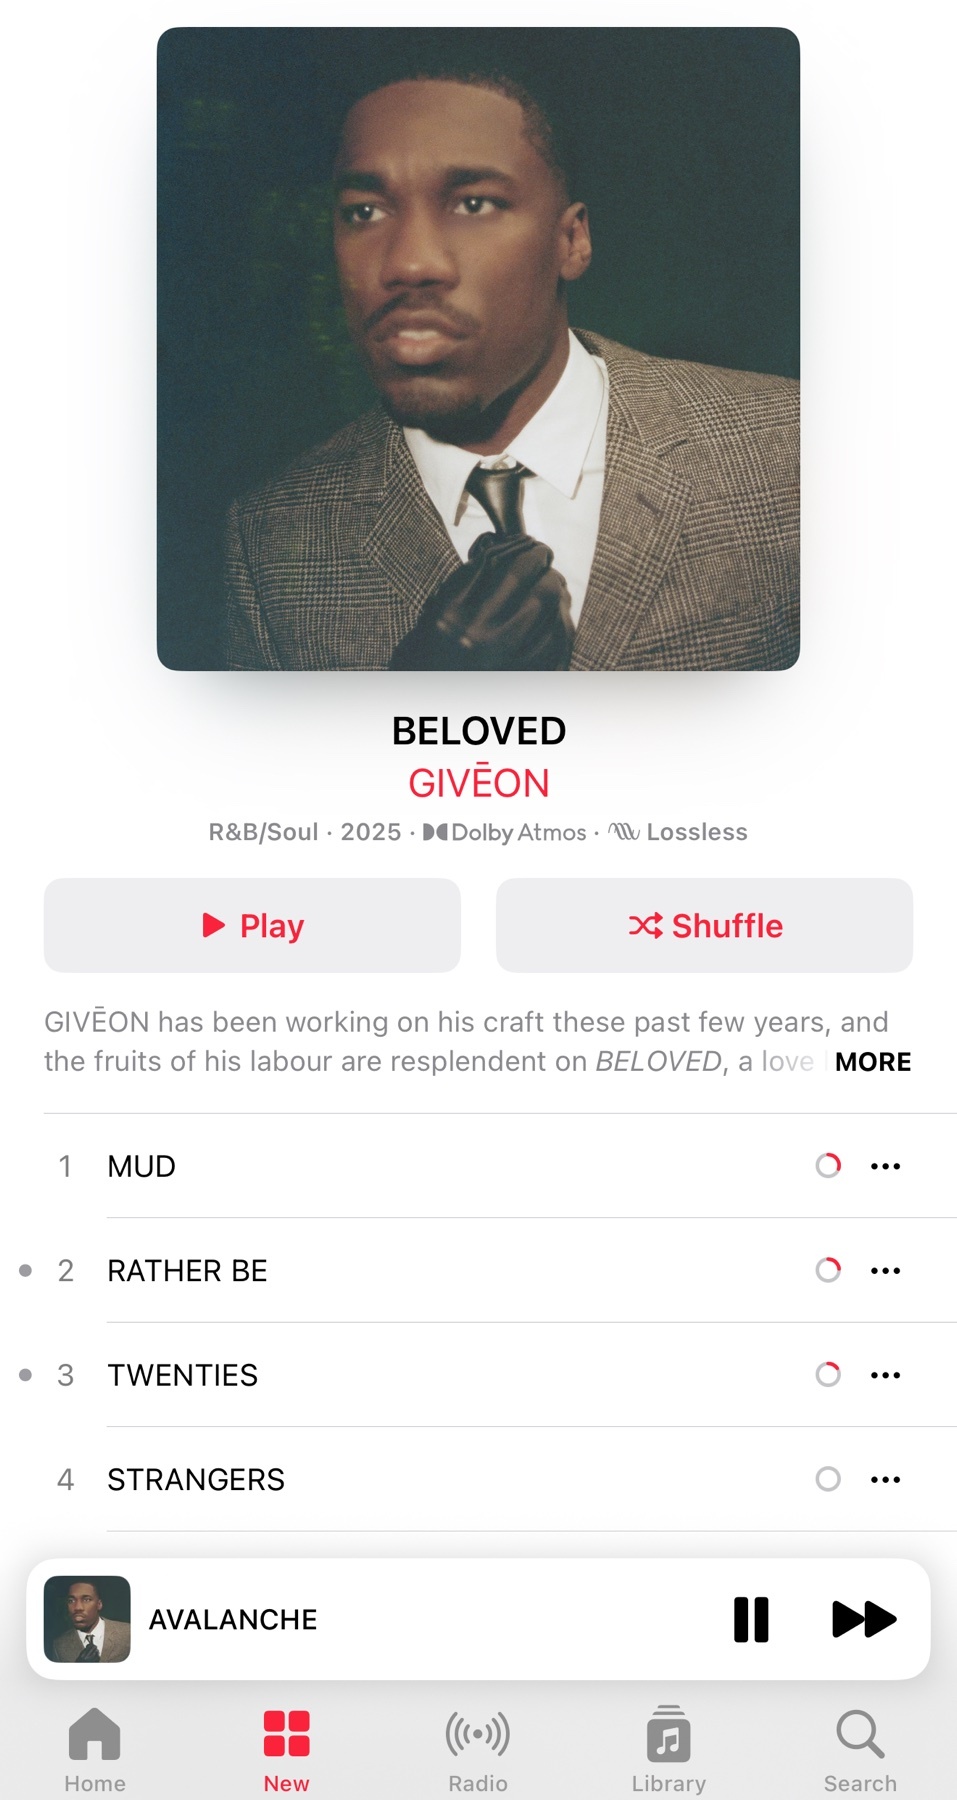Image resolution: width=957 pixels, height=1800 pixels.
Task: Tap the download progress circle for RATHER BE
Action: (x=828, y=1270)
